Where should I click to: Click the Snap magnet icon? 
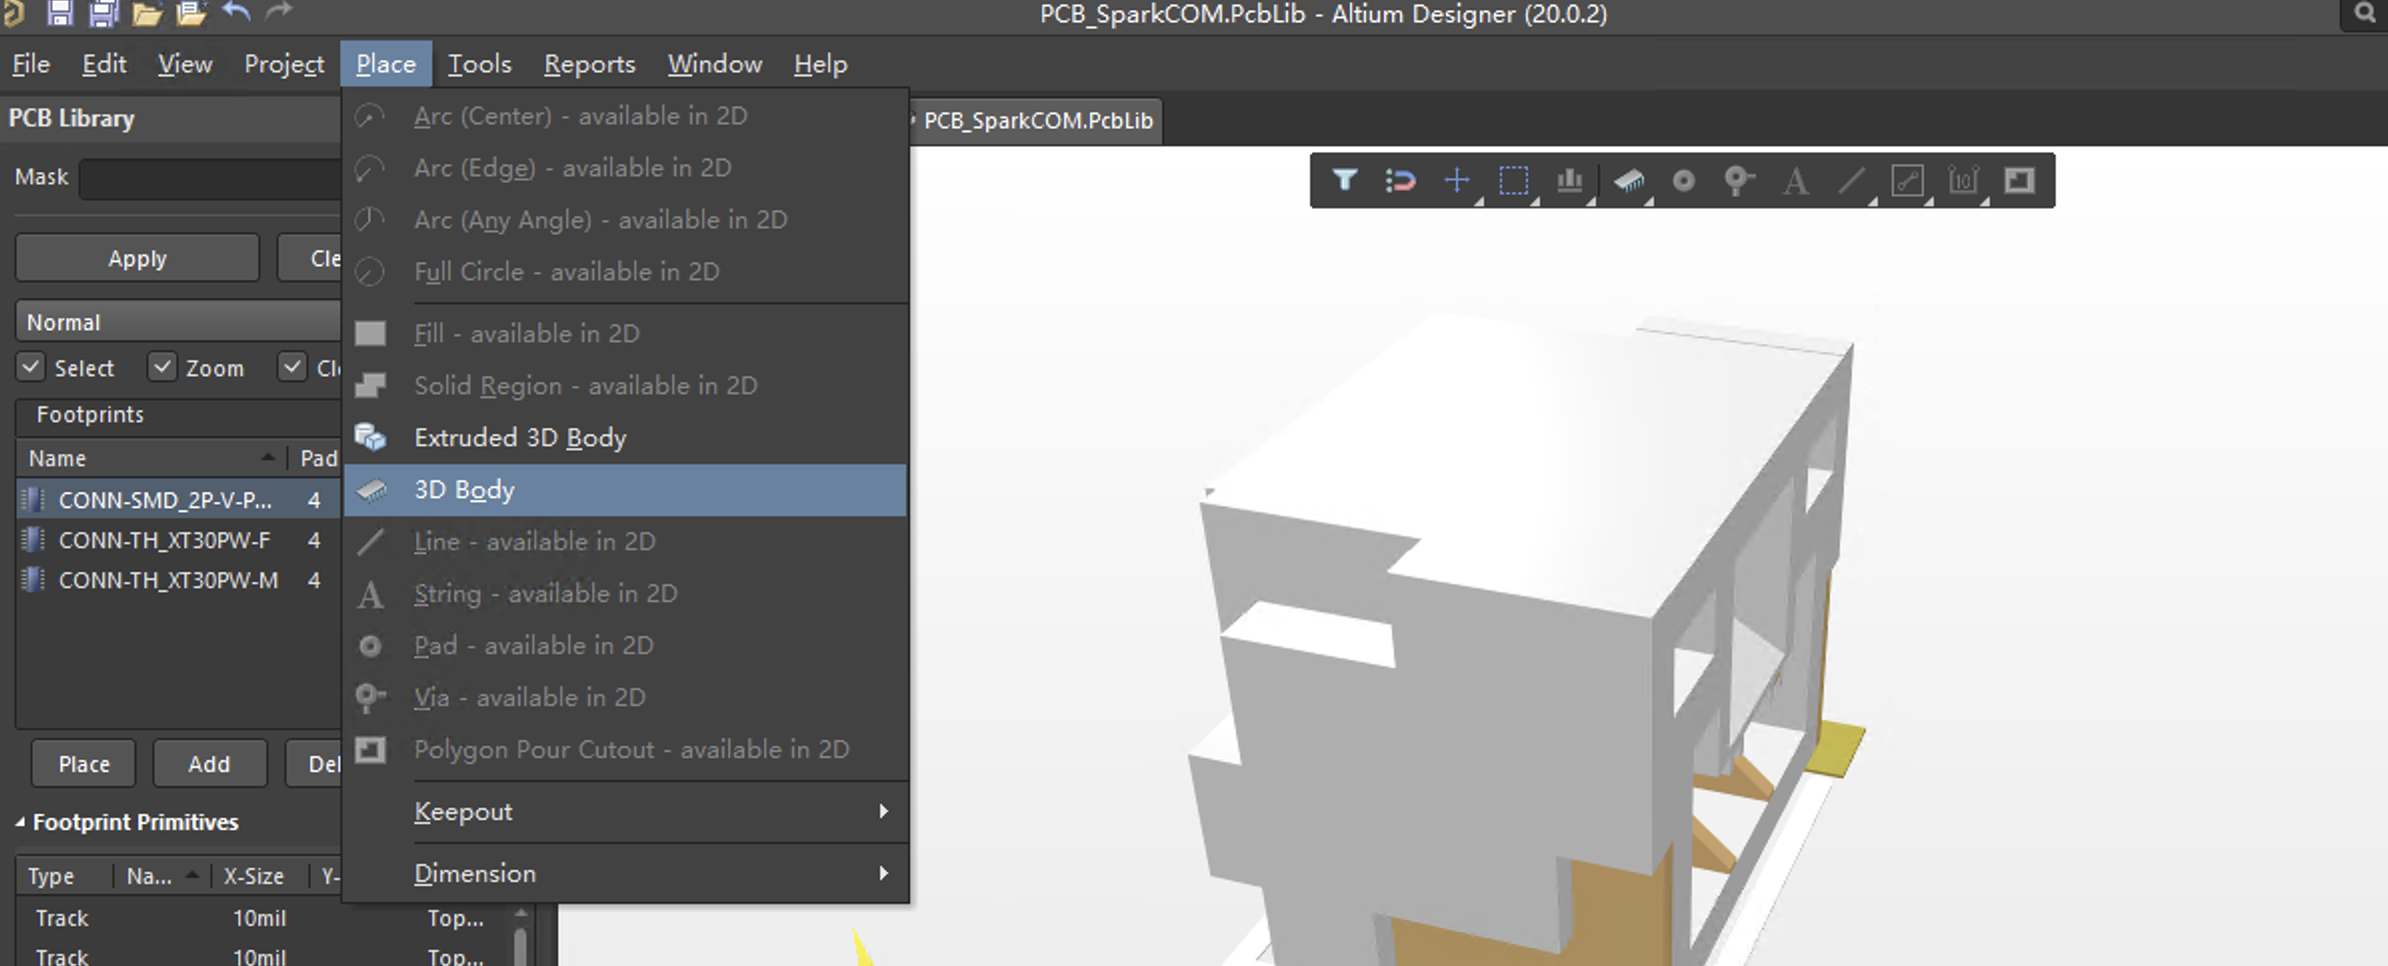pyautogui.click(x=1400, y=181)
